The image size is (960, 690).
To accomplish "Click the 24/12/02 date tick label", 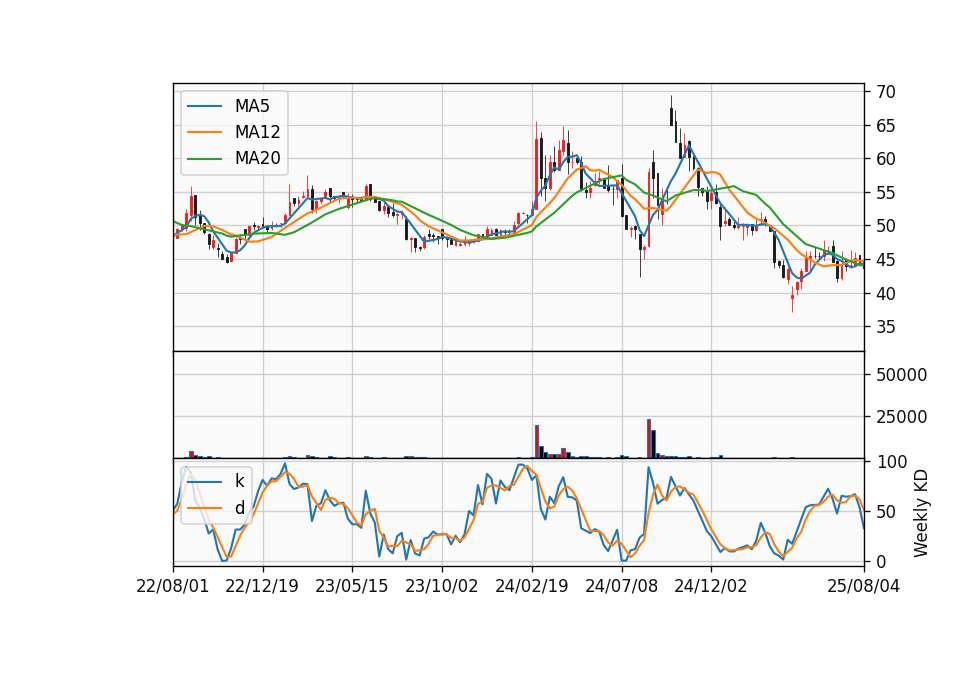I will click(x=711, y=586).
